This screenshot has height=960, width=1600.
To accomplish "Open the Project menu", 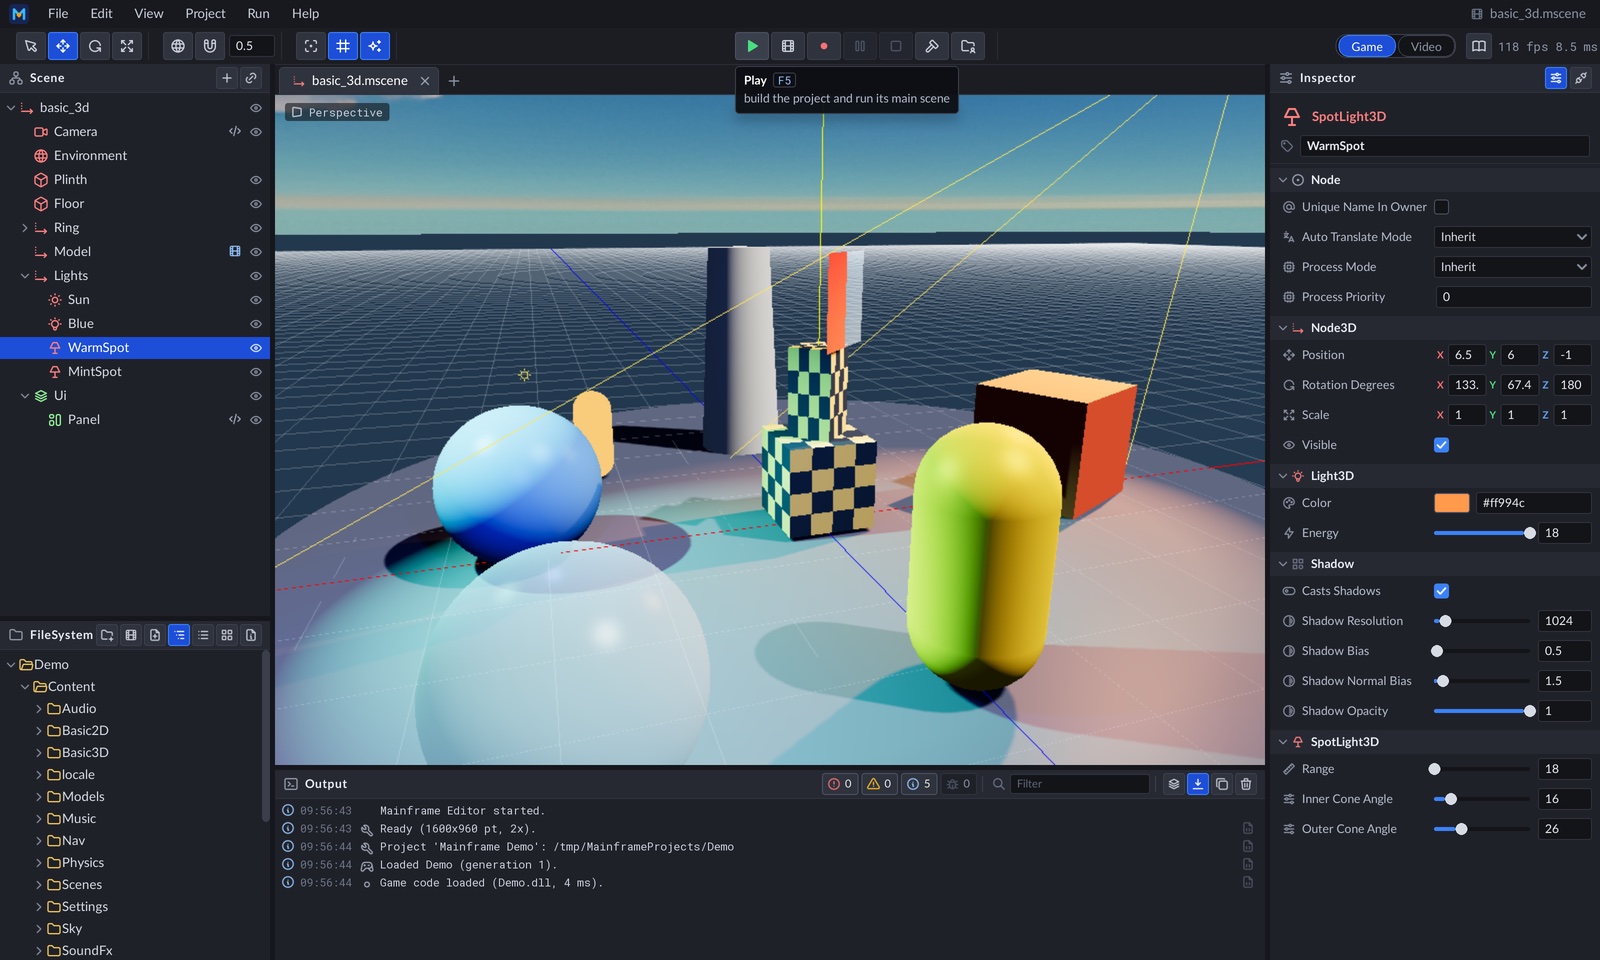I will (205, 13).
